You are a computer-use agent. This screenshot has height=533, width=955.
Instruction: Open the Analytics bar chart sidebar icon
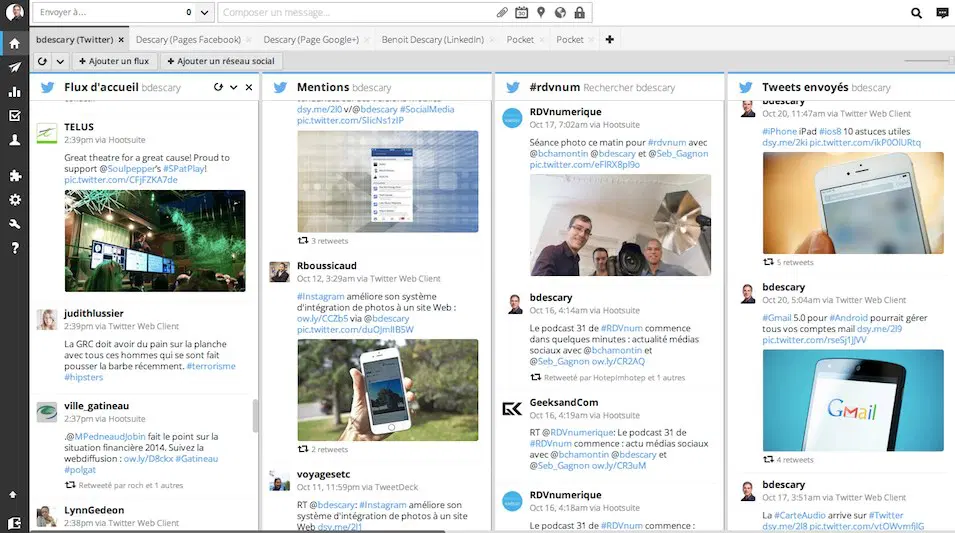pyautogui.click(x=15, y=91)
